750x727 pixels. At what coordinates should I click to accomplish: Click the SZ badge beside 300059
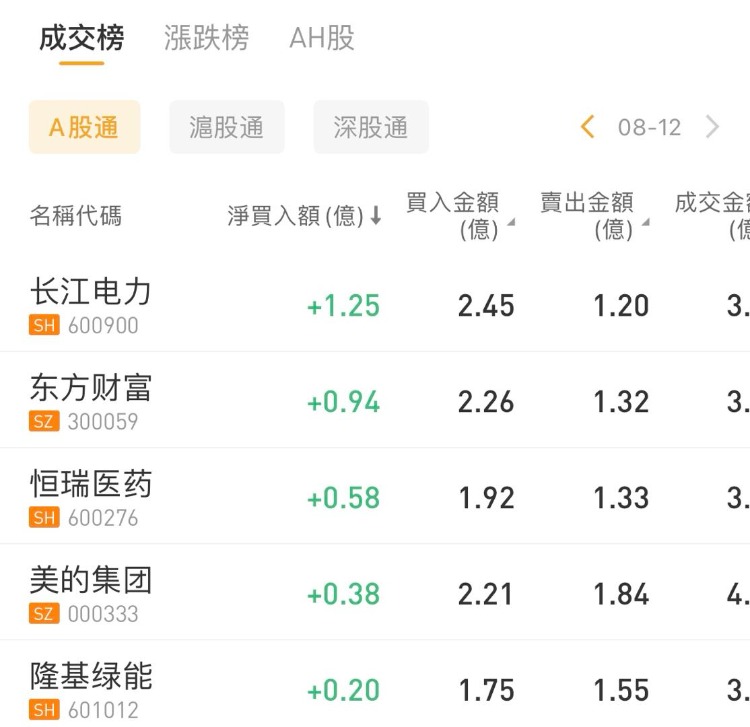pyautogui.click(x=44, y=422)
